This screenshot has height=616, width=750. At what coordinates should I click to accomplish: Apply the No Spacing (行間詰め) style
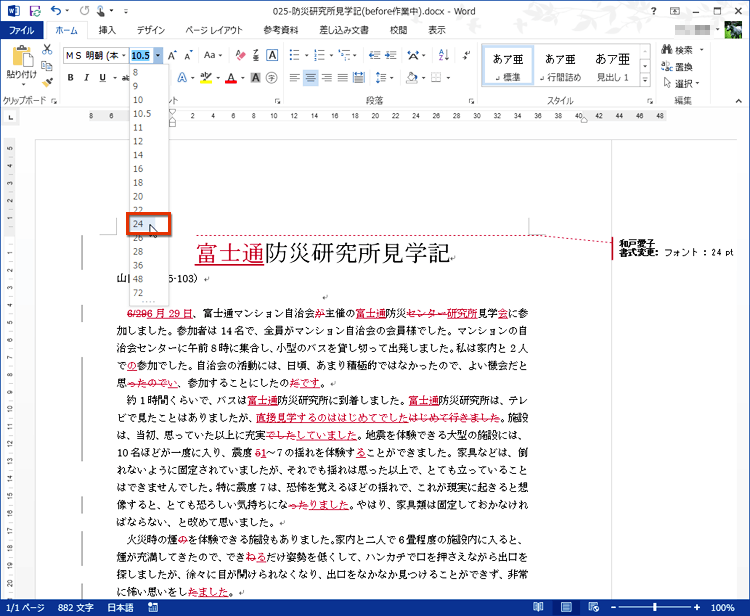560,66
